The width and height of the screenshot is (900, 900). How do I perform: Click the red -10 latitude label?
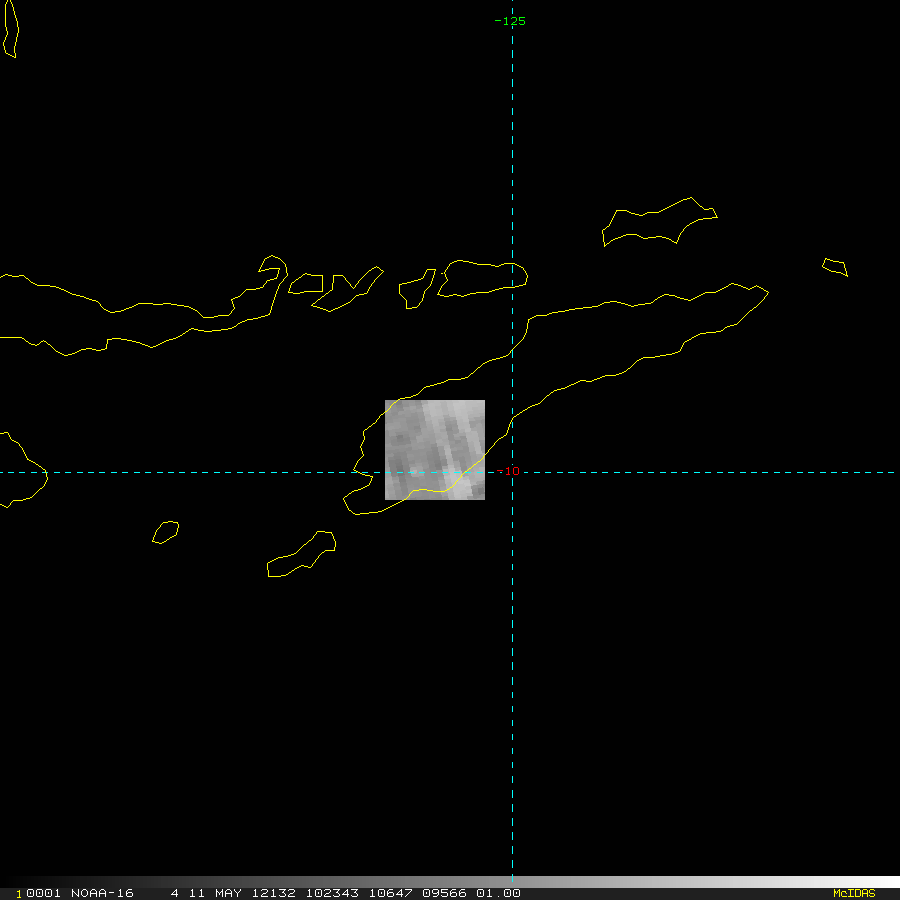coord(510,471)
